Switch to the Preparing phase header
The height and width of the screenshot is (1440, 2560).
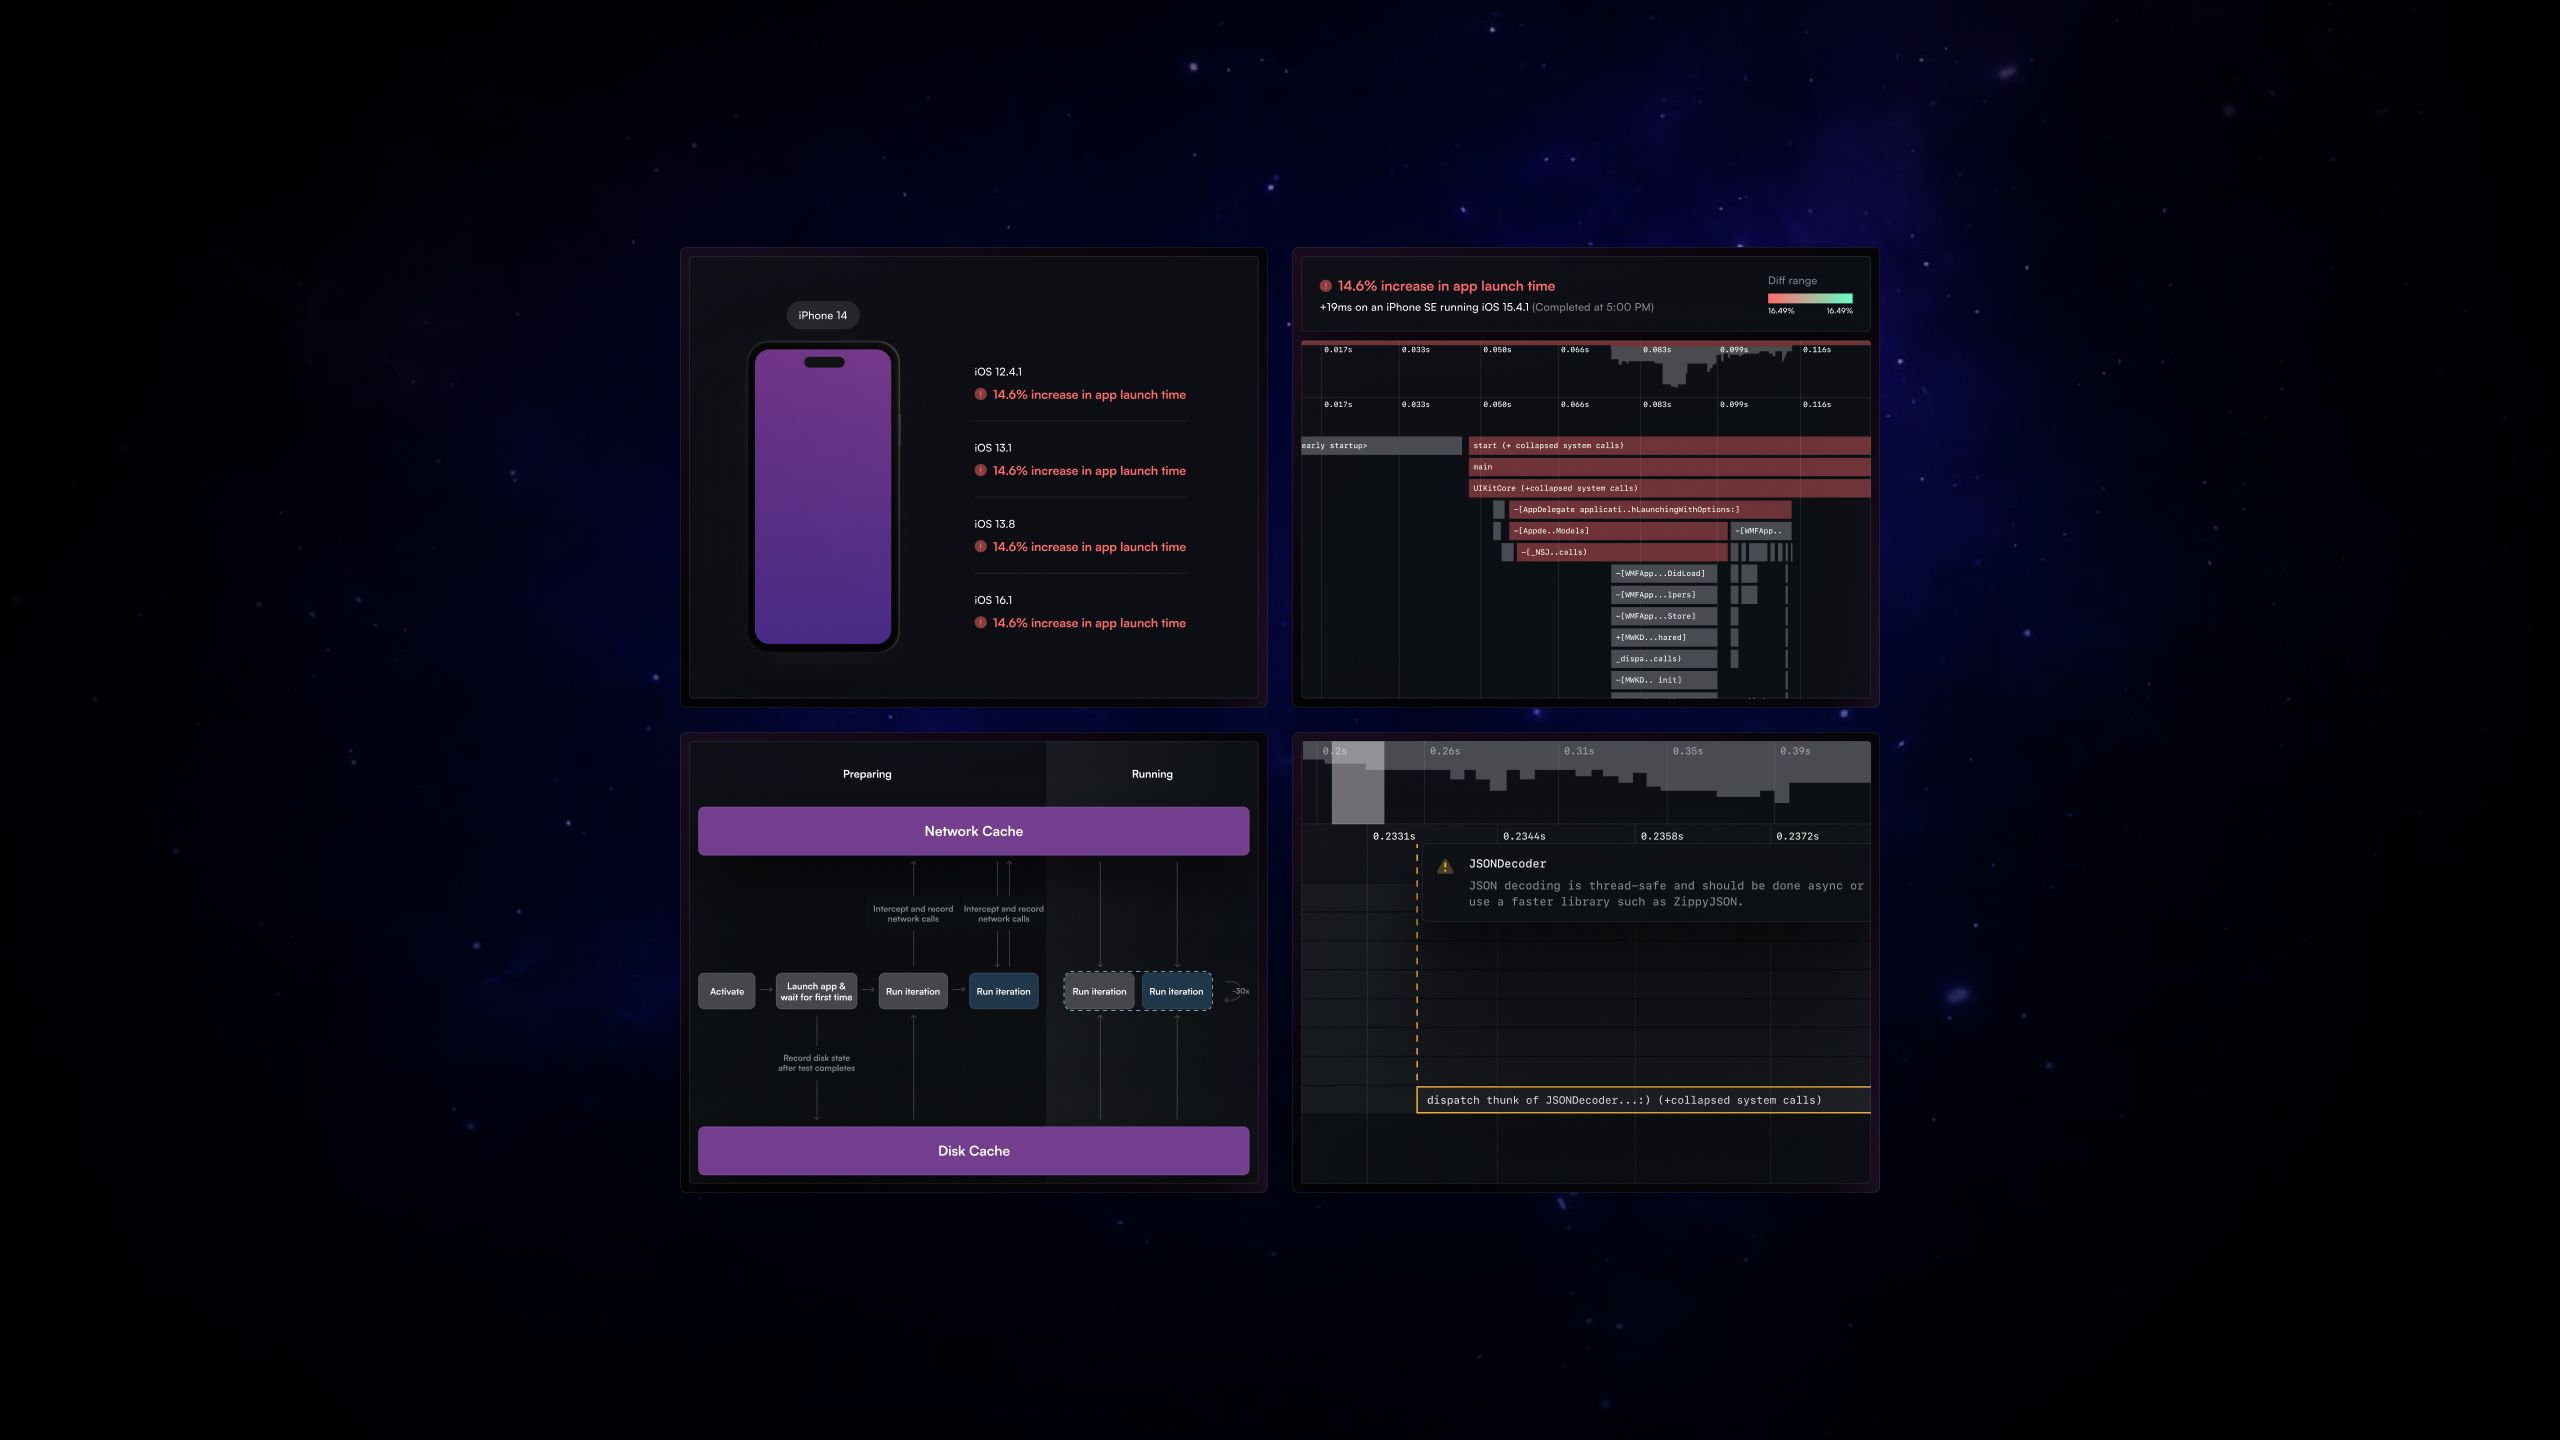click(866, 774)
